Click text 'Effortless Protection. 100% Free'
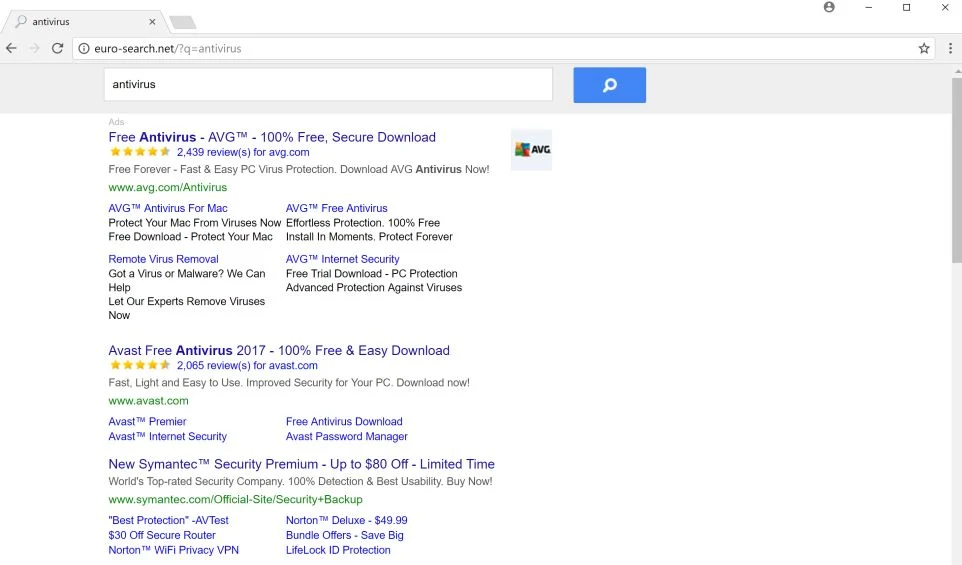Image resolution: width=962 pixels, height=565 pixels. click(363, 223)
